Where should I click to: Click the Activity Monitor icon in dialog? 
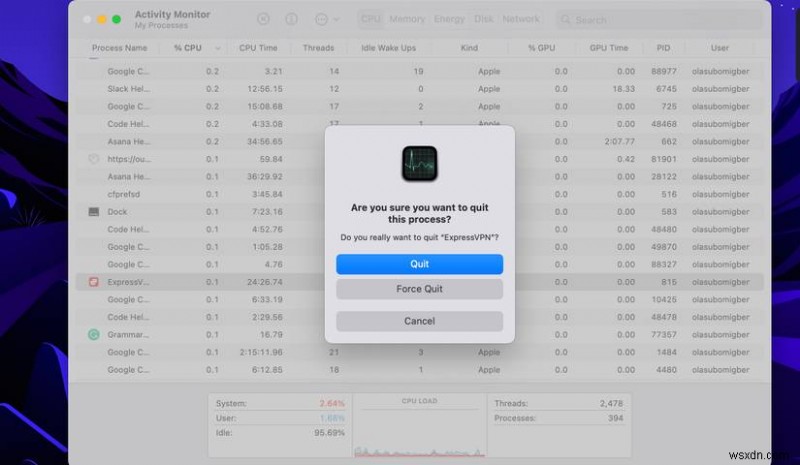[x=419, y=163]
